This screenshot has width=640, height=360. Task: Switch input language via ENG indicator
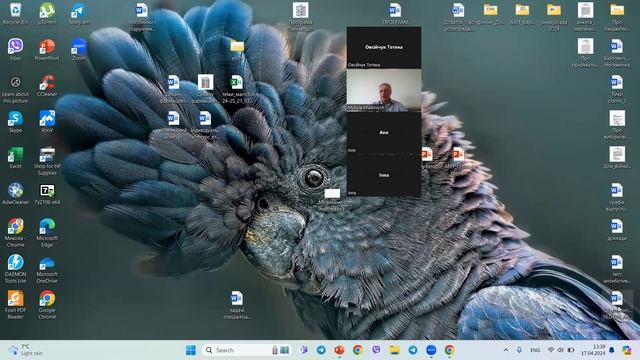tap(535, 350)
